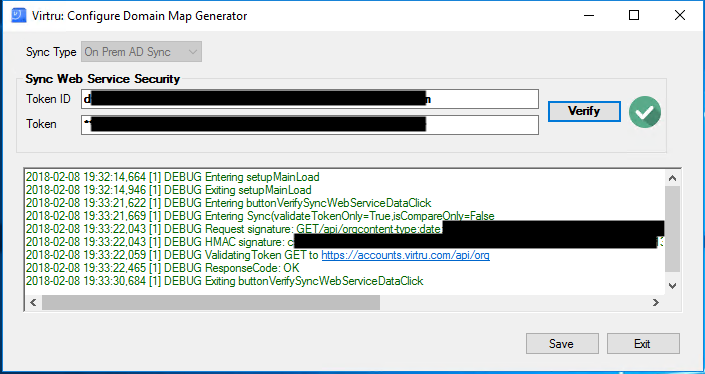Minimize the Virtru configuration window
Viewport: 705px width, 374px height.
(589, 16)
